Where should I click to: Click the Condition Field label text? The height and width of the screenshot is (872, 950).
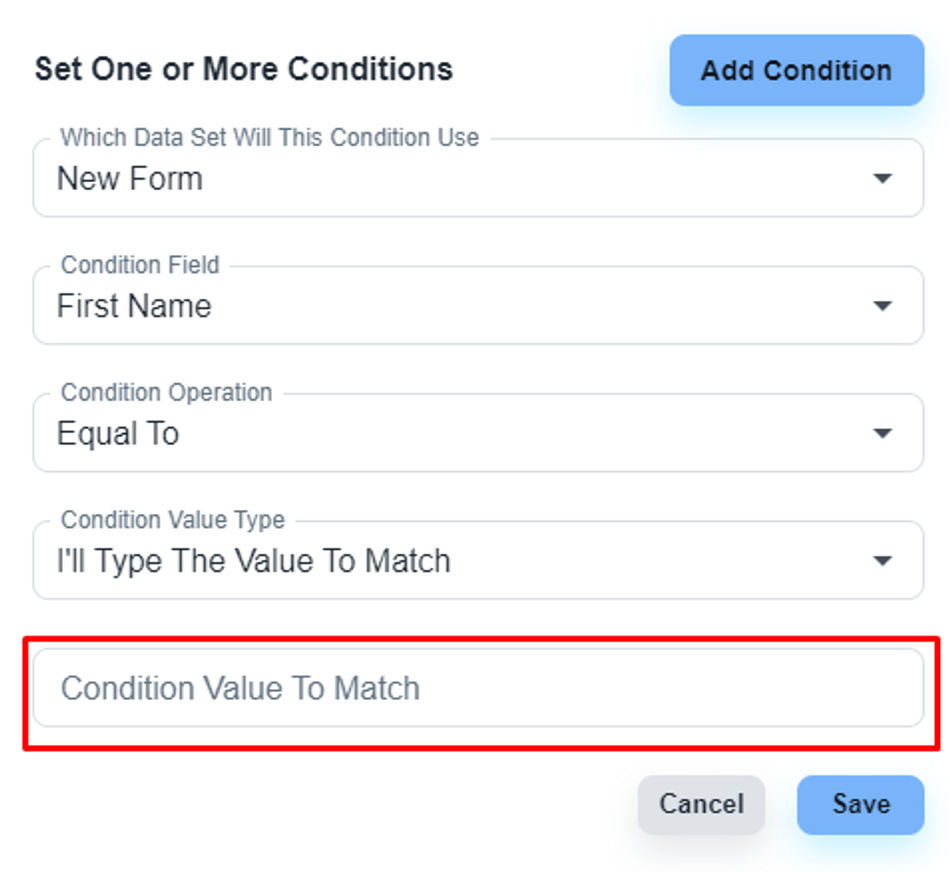coord(140,265)
